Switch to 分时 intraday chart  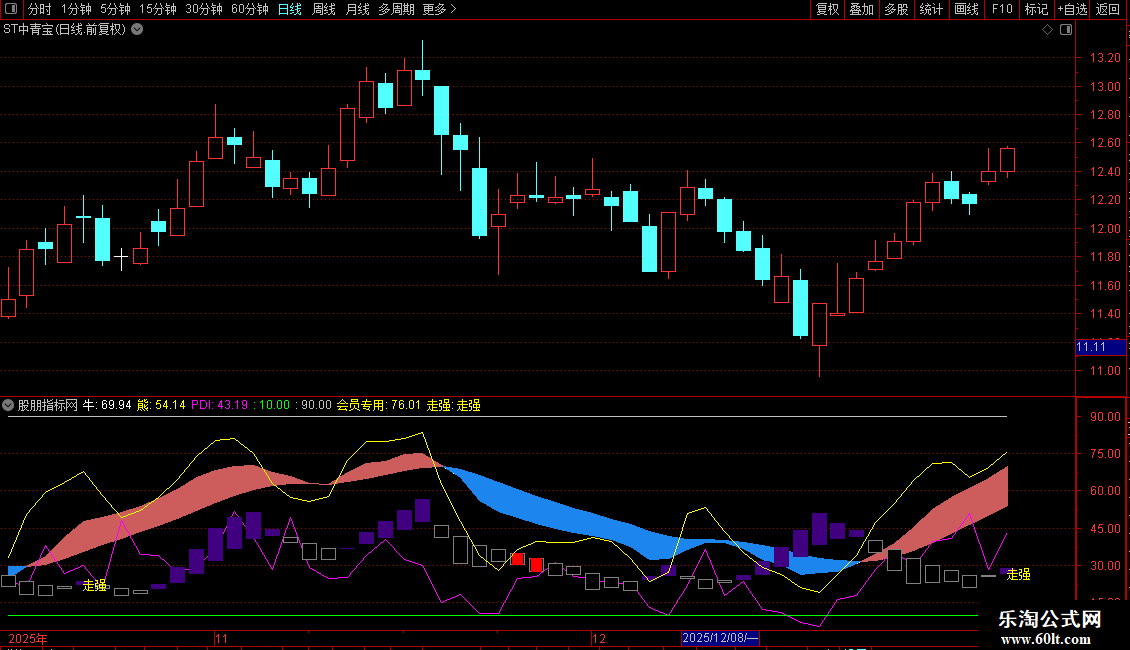pos(40,9)
